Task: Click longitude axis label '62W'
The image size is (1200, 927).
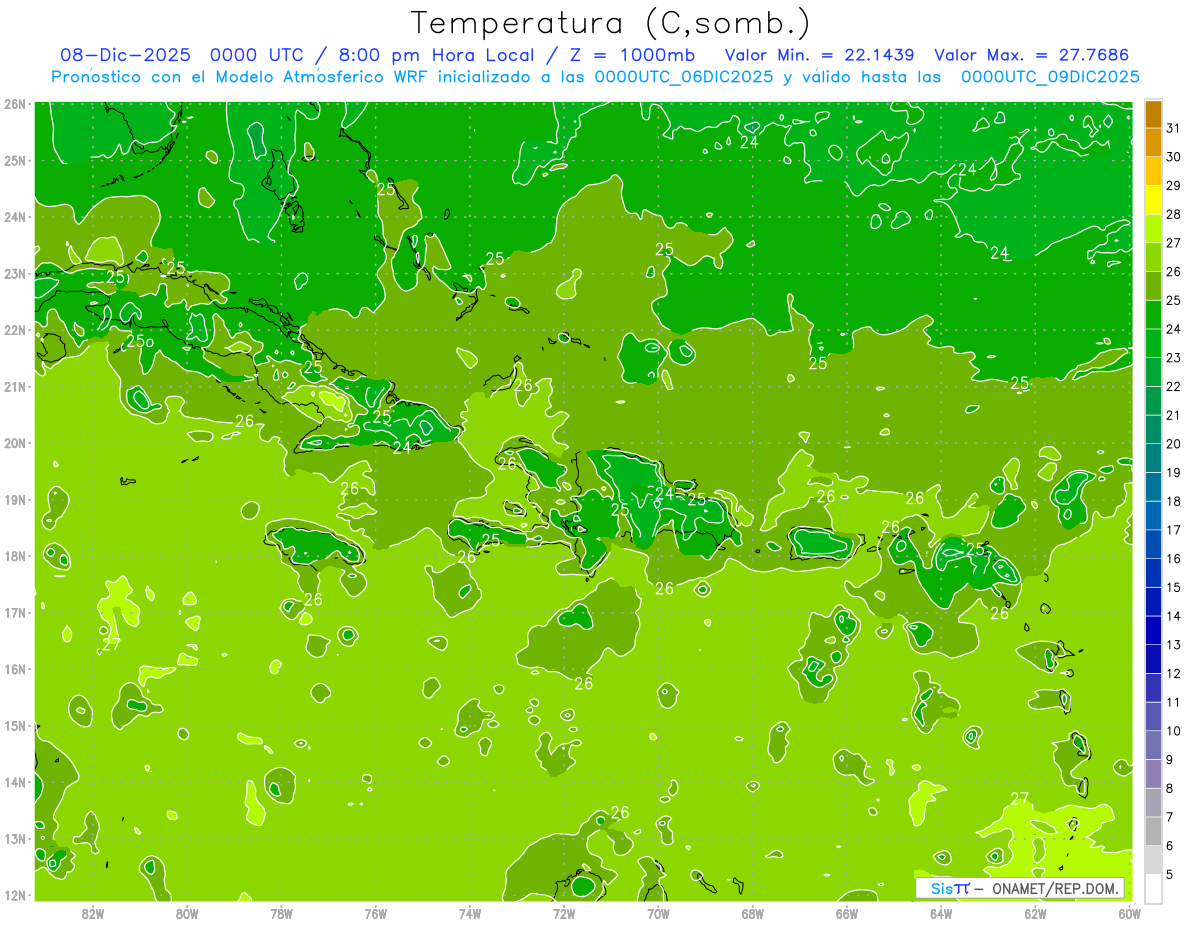Action: pyautogui.click(x=1035, y=913)
